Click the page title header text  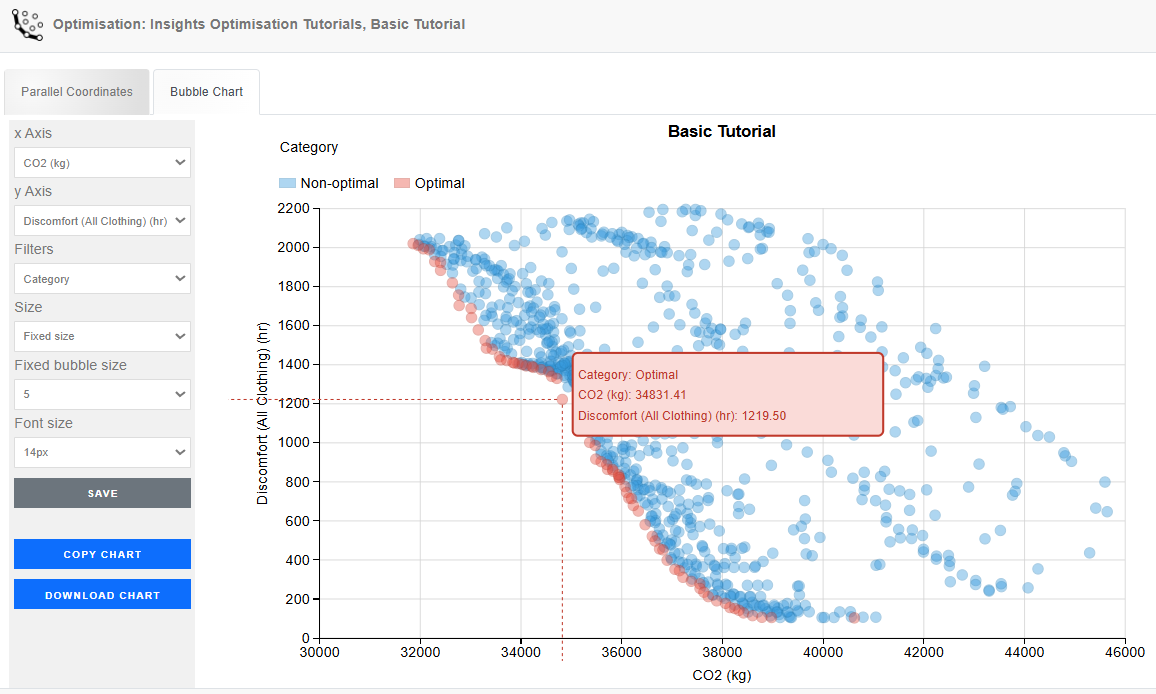coord(259,24)
